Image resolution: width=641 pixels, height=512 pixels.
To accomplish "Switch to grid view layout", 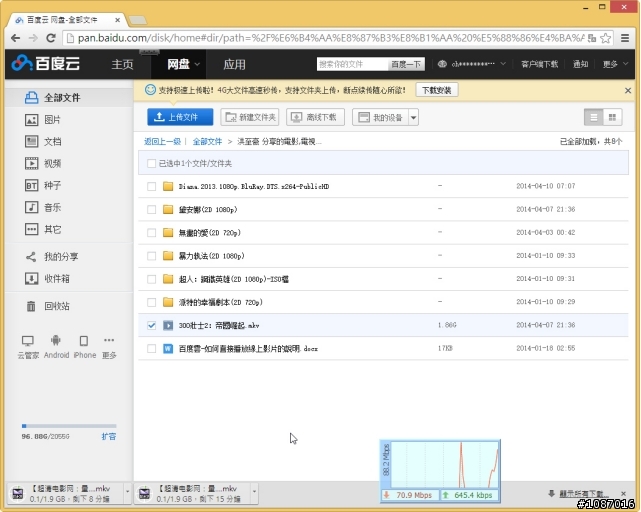I will (x=612, y=118).
